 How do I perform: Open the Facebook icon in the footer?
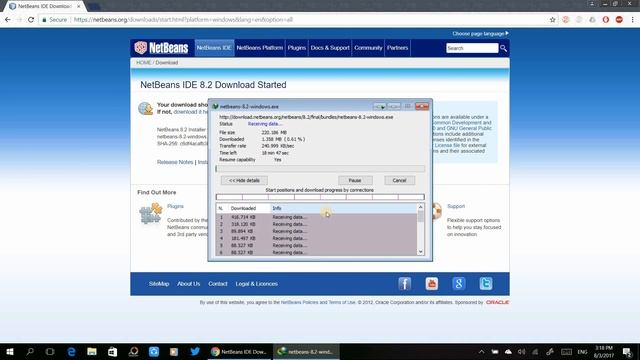[x=404, y=284]
